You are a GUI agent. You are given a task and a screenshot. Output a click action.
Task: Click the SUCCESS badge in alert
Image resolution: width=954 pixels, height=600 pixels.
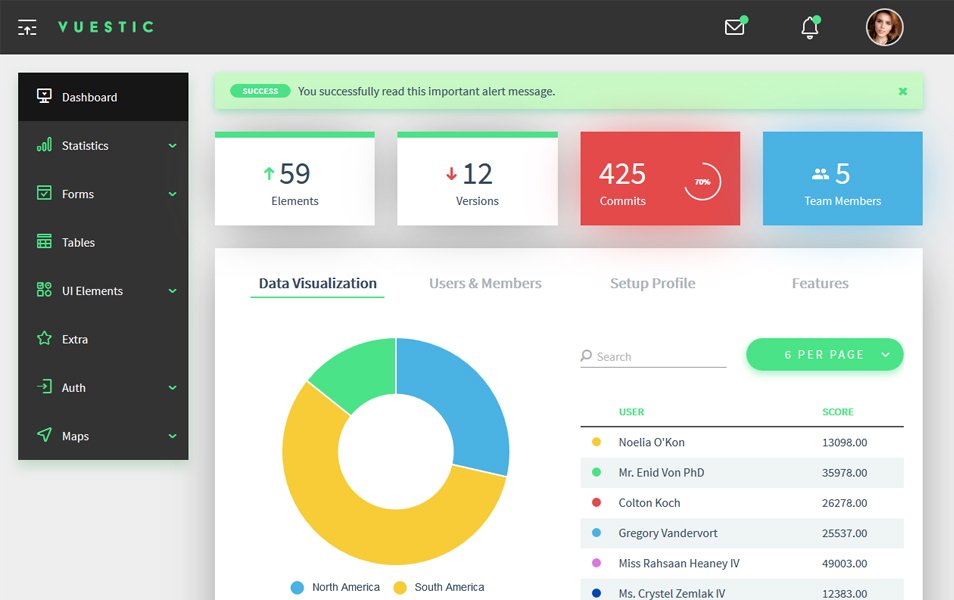point(260,91)
